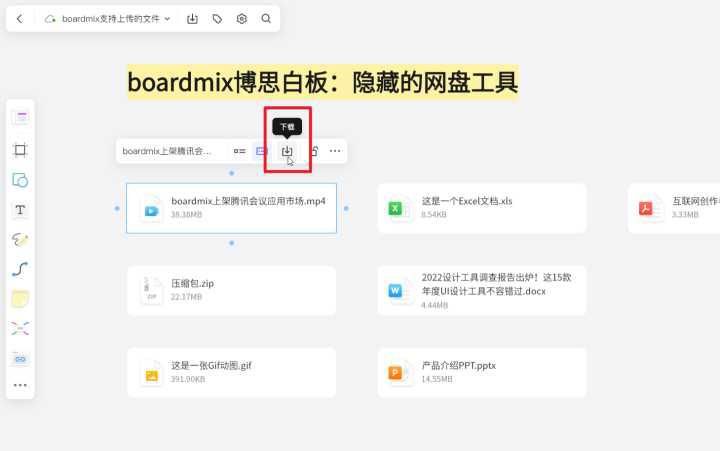The height and width of the screenshot is (451, 720).
Task: Switch to card display in floating toolbar
Action: [x=262, y=151]
